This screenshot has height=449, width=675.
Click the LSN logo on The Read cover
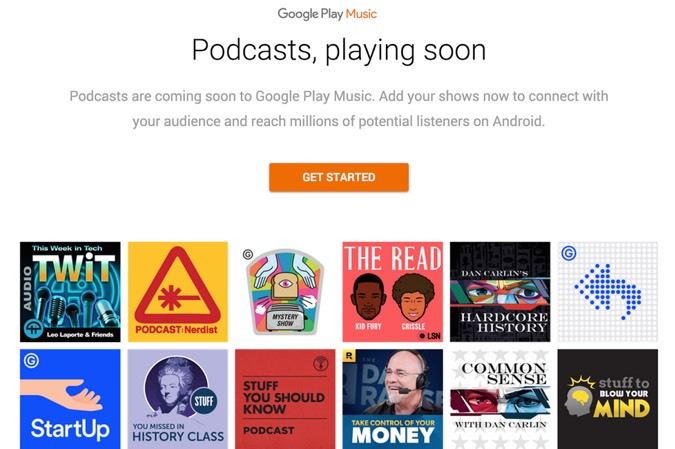(430, 336)
